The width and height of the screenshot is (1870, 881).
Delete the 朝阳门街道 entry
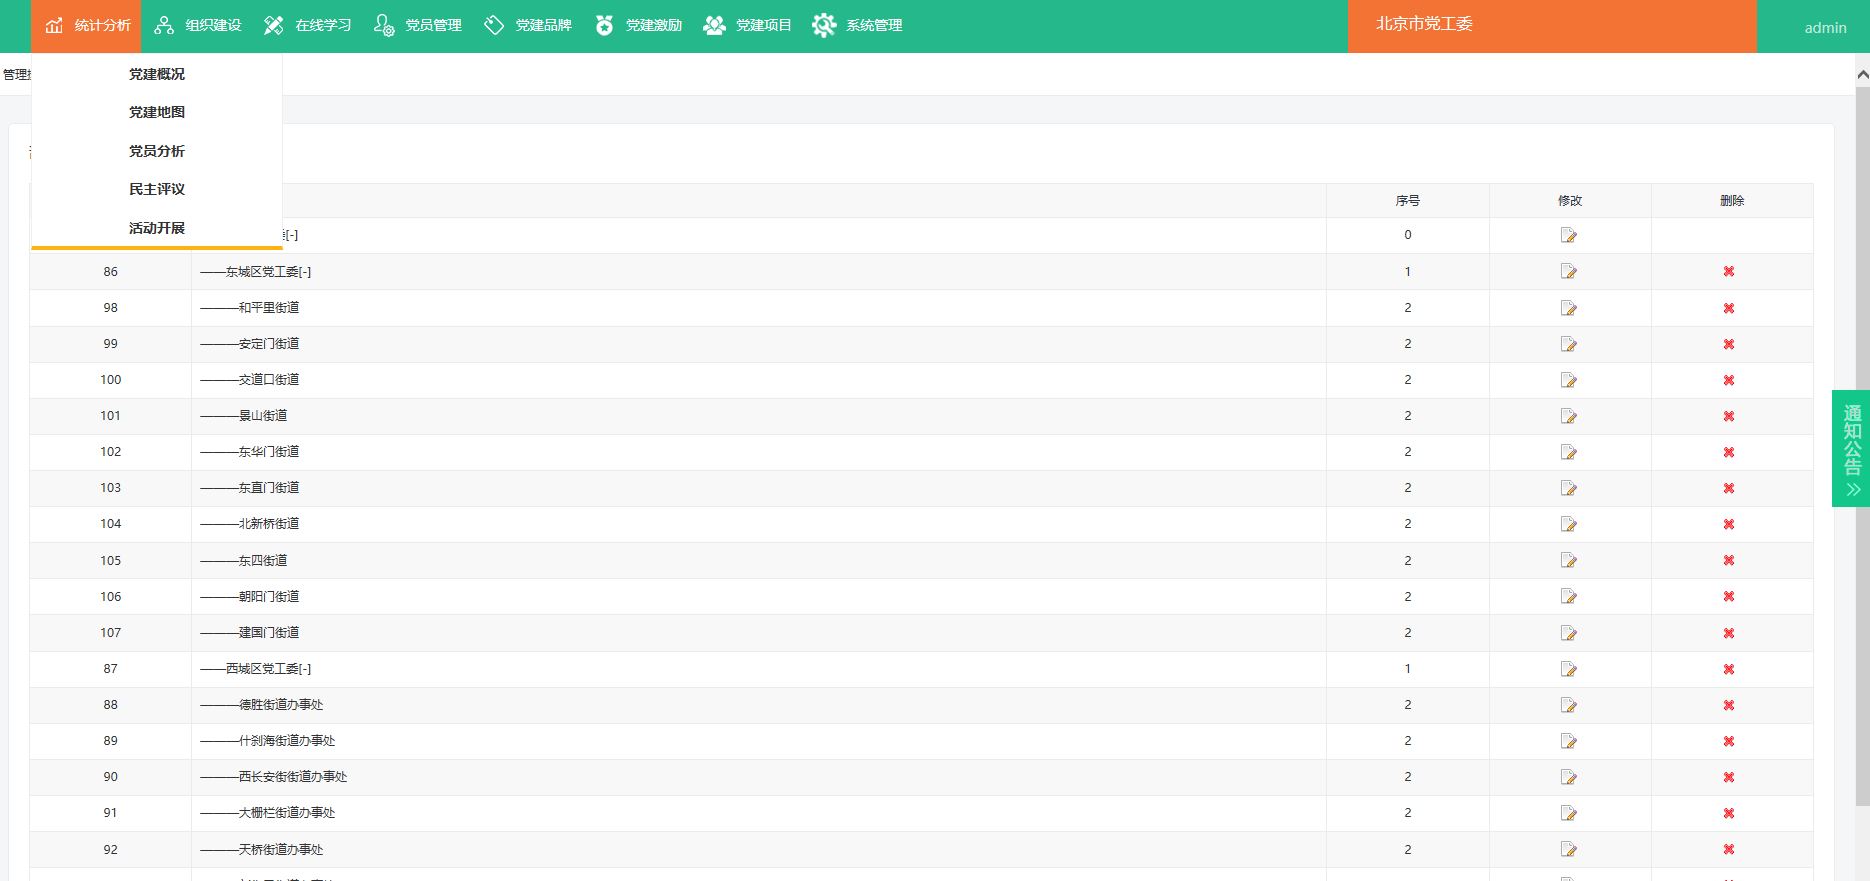tap(1728, 597)
